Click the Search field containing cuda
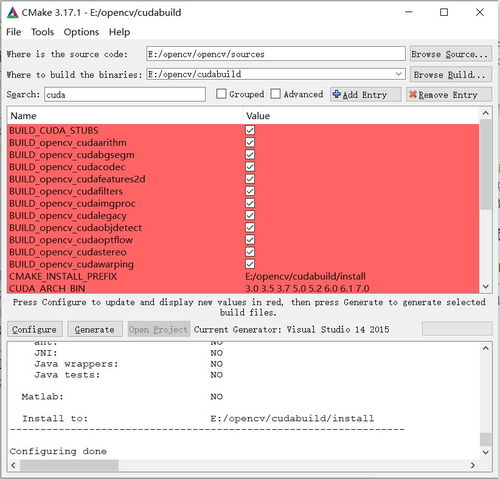The height and width of the screenshot is (479, 500). tap(125, 95)
